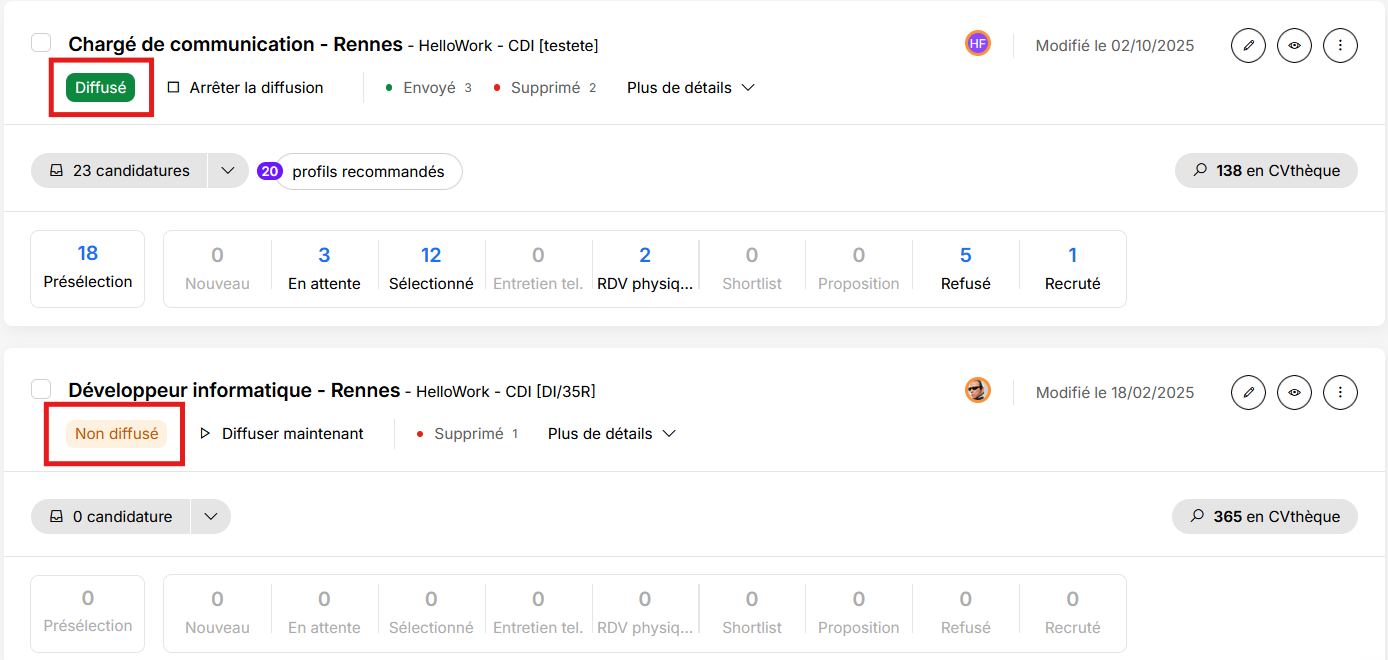Expand Plus de détails for Chargé de communication
This screenshot has width=1388, height=660.
pyautogui.click(x=690, y=88)
